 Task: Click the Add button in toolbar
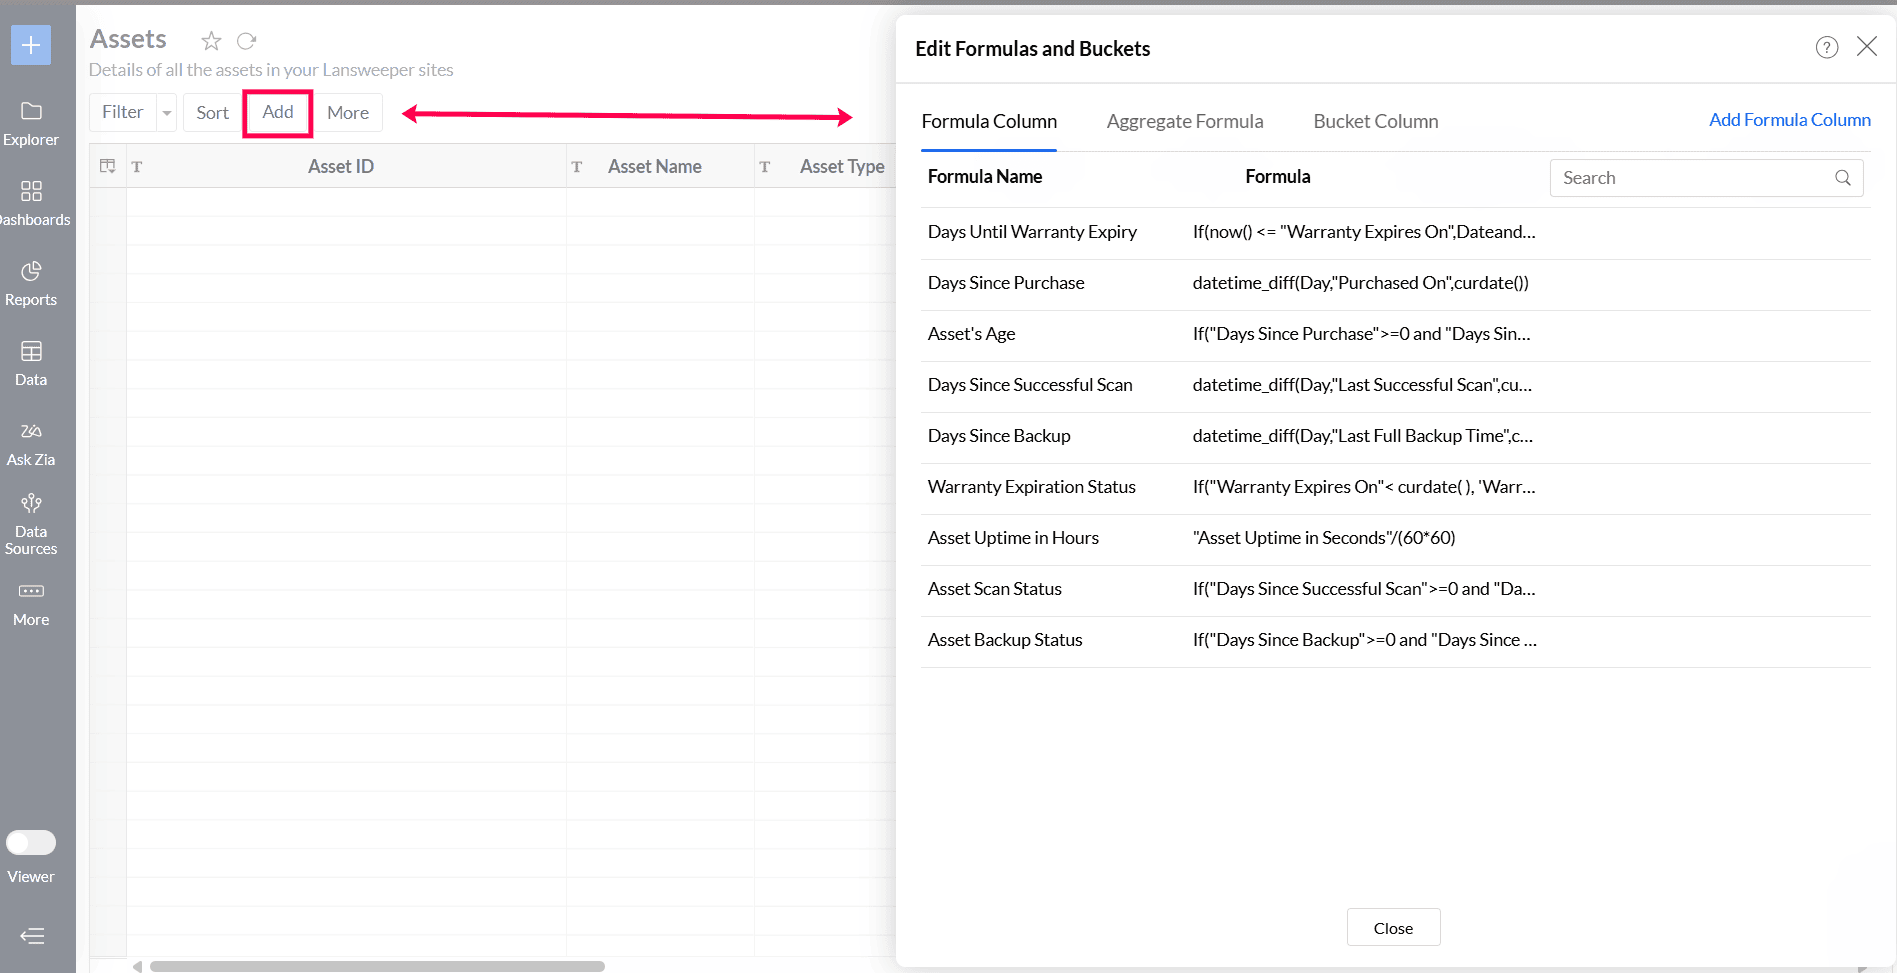[x=278, y=112]
